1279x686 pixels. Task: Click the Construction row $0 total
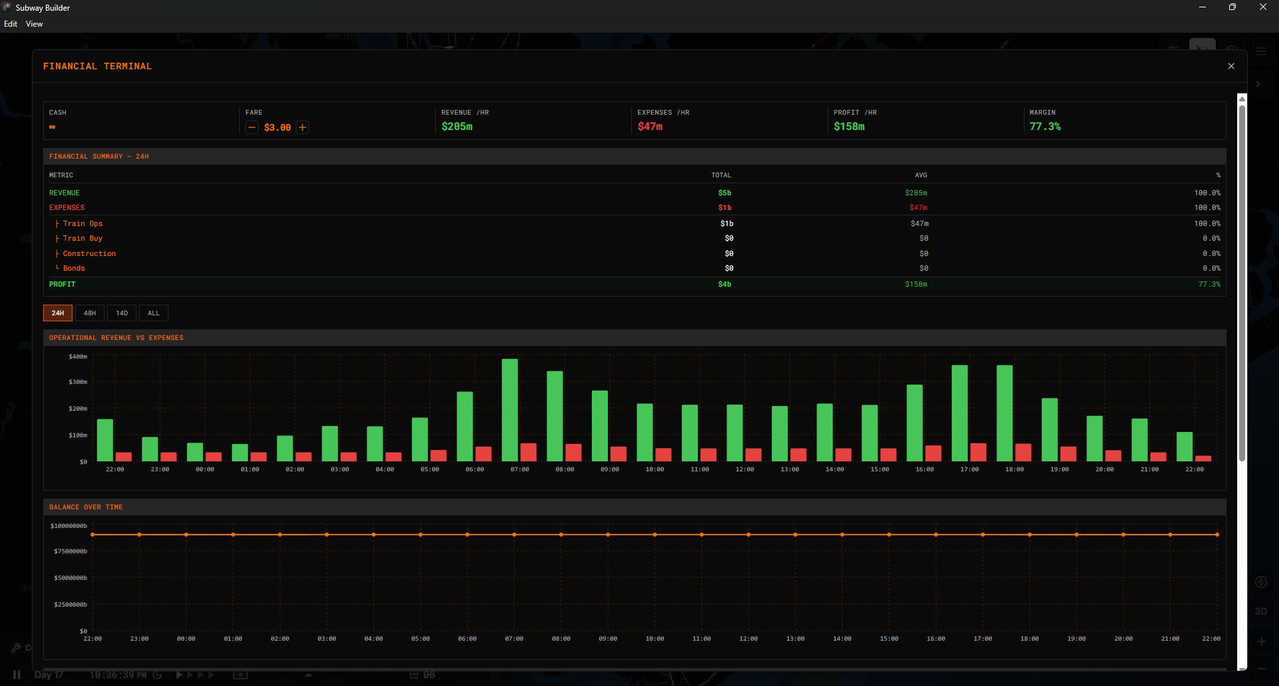(729, 254)
